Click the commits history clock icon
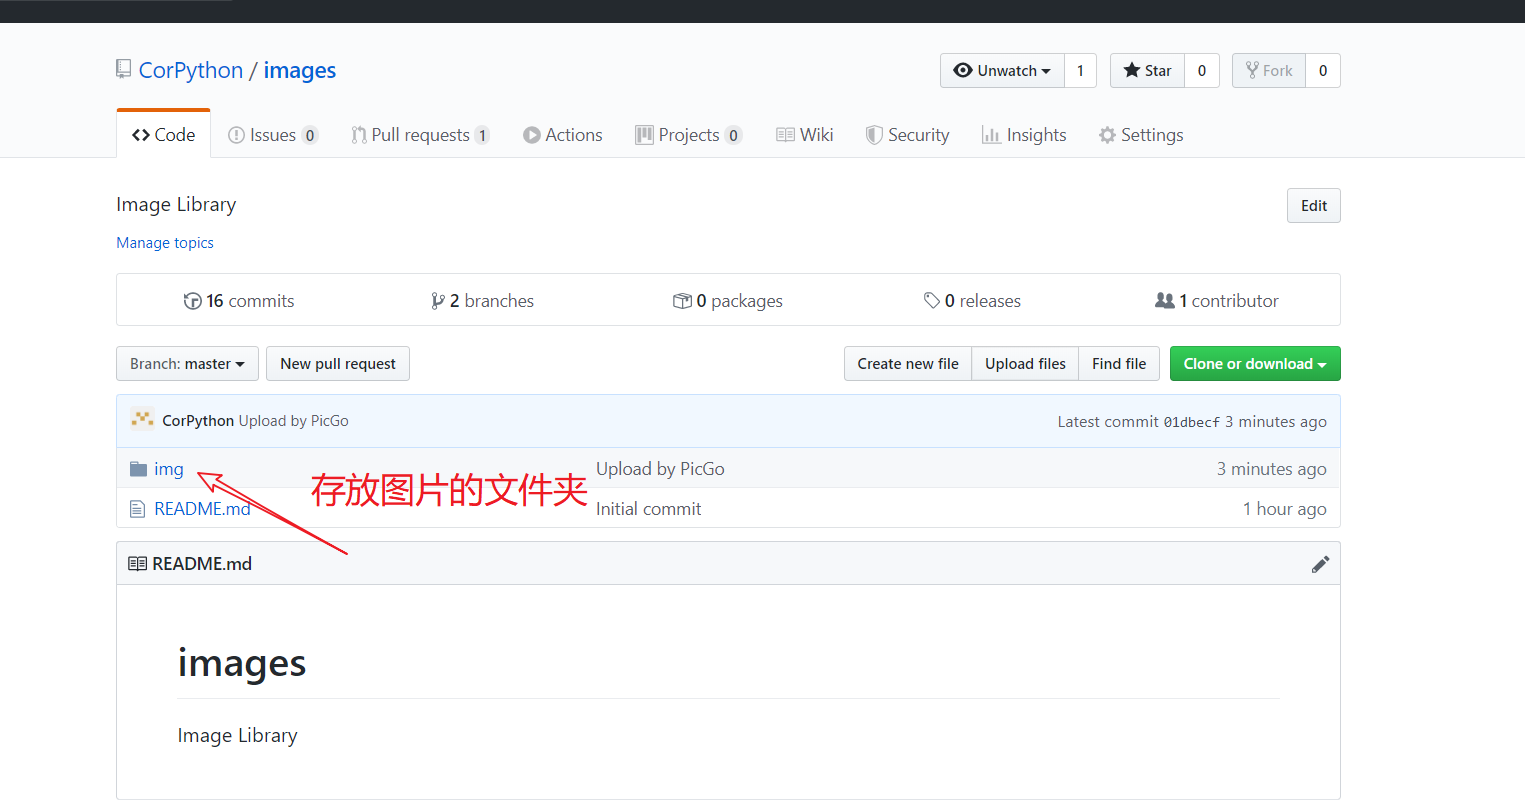1525x811 pixels. 193,301
